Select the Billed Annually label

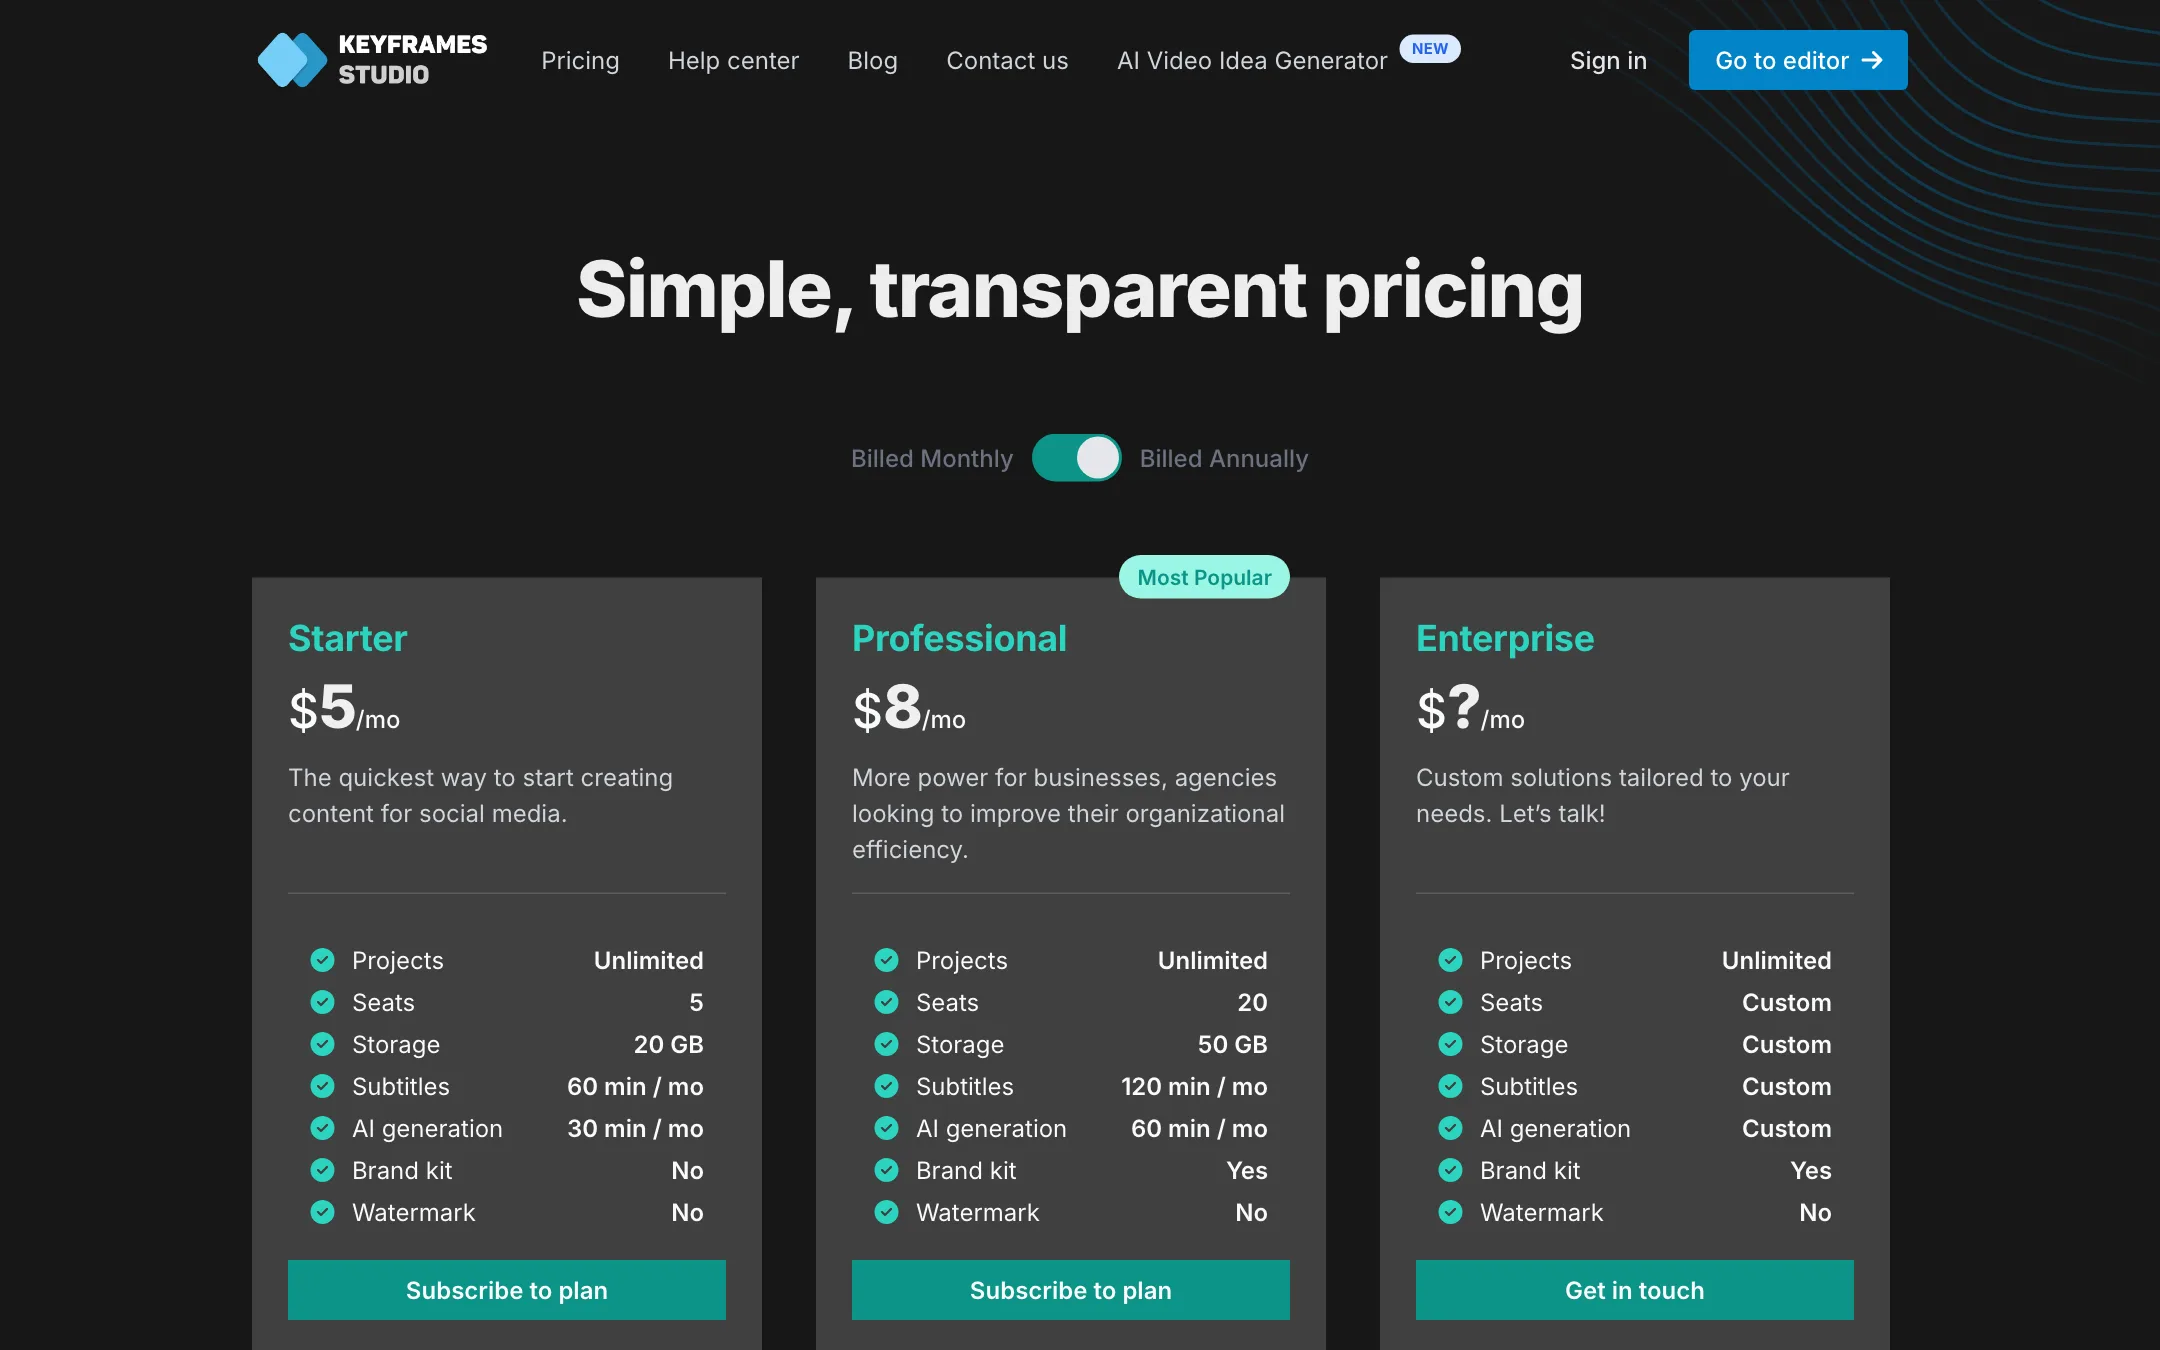tap(1223, 458)
